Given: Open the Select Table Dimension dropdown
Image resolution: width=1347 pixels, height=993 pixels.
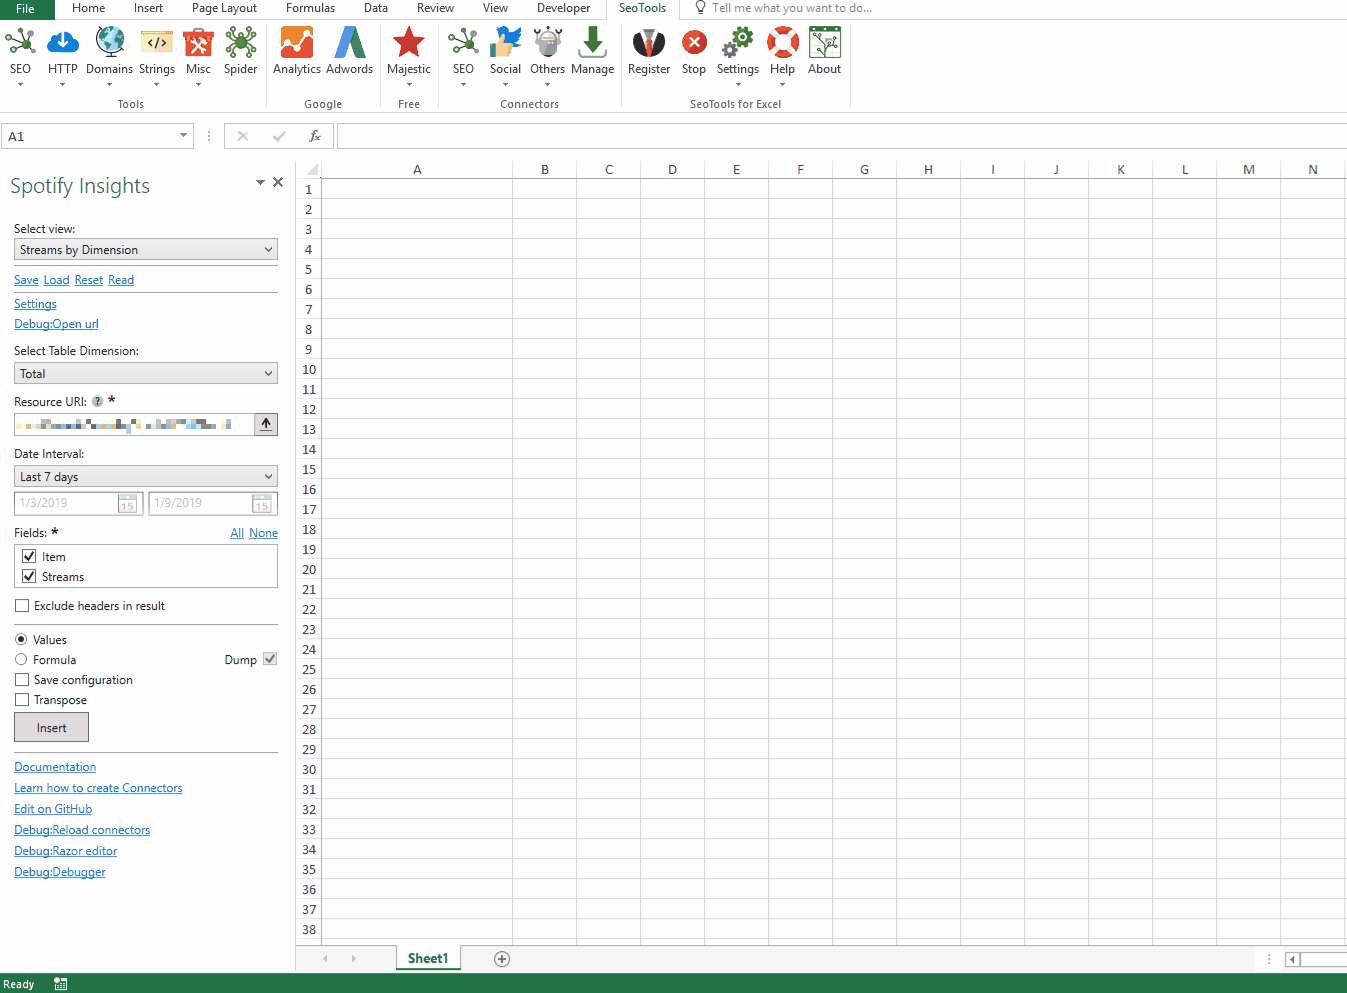Looking at the screenshot, I should [x=146, y=373].
